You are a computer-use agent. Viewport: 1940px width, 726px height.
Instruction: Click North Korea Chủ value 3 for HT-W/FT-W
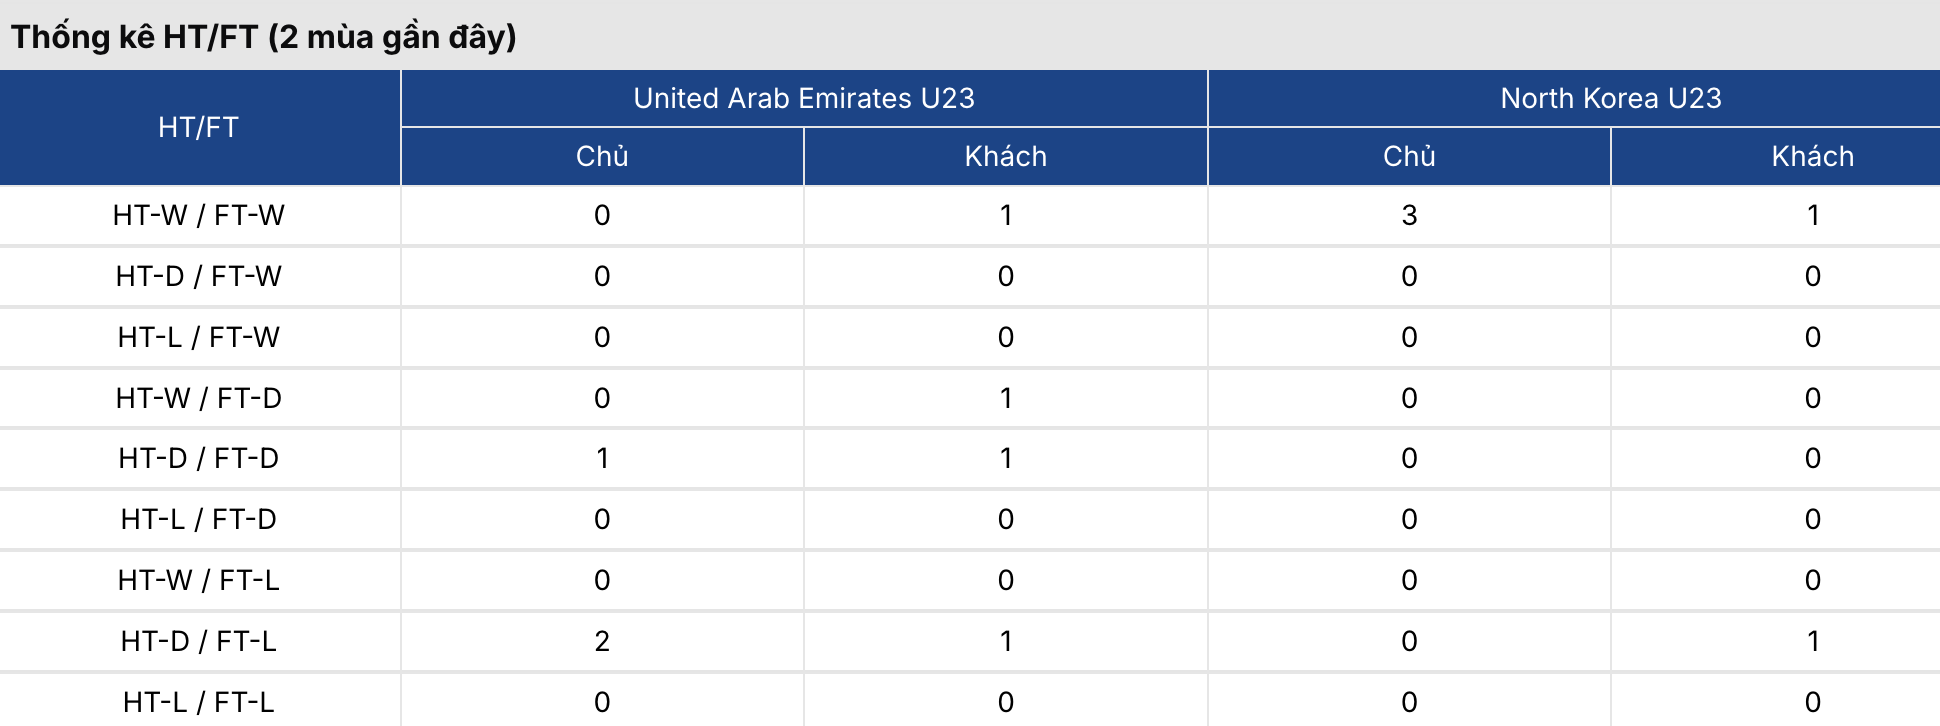click(1409, 215)
